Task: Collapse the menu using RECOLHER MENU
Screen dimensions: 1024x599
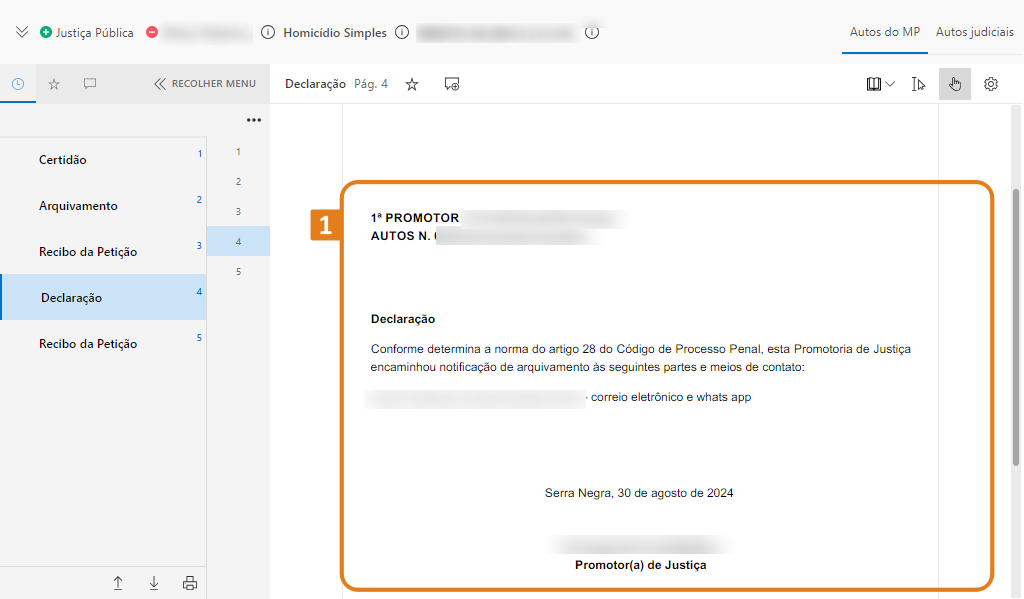Action: coord(204,84)
